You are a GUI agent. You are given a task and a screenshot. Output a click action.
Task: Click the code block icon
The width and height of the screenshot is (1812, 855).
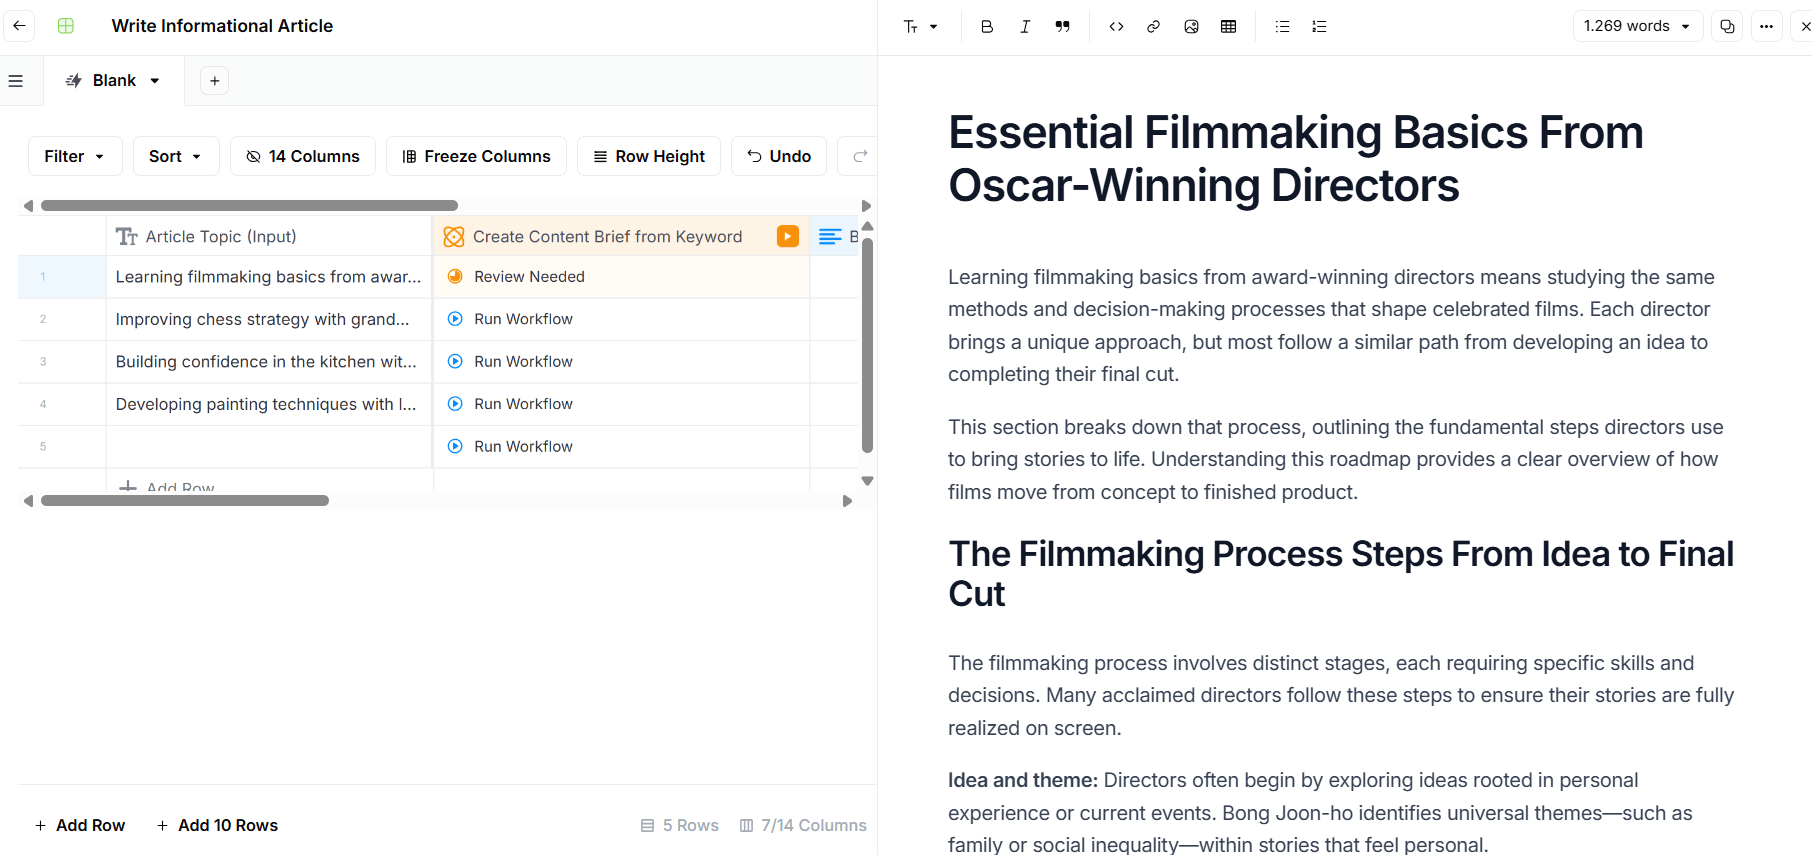[x=1116, y=27]
